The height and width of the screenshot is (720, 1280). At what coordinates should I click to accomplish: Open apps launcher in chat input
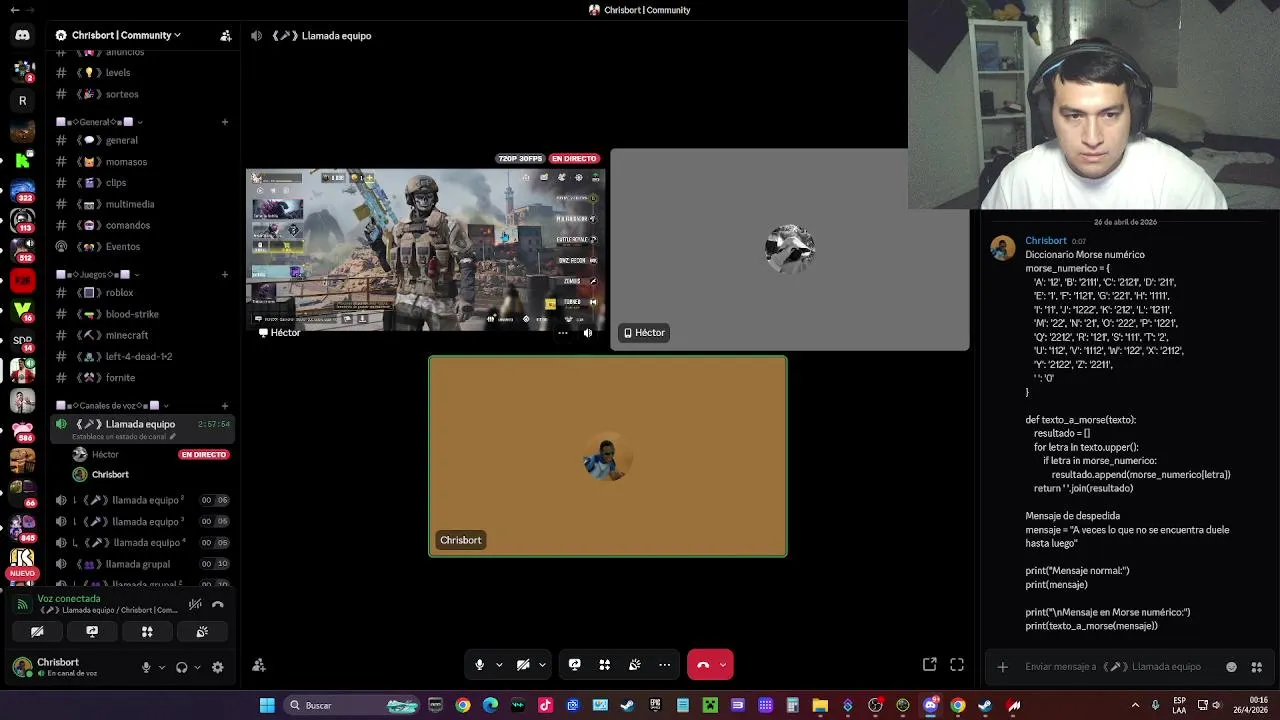(x=1257, y=667)
